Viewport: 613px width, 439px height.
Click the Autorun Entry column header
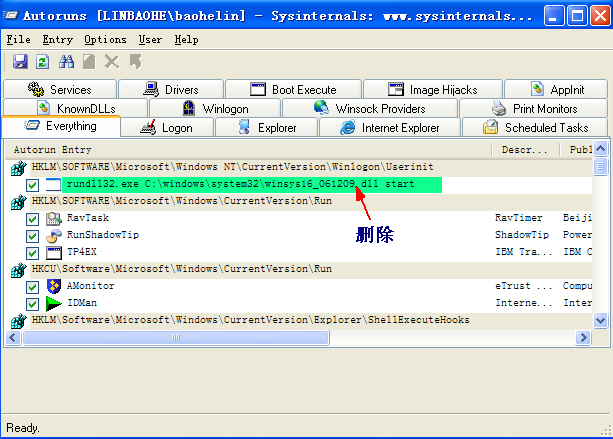click(248, 150)
